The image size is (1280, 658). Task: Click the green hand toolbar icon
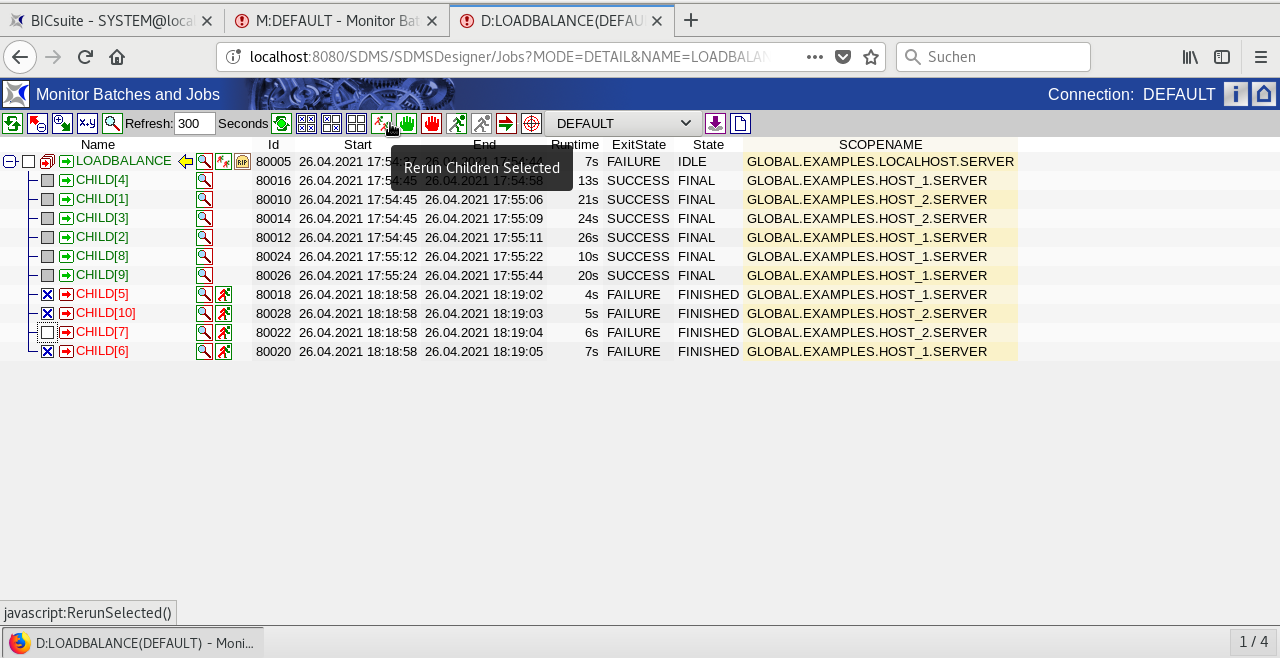click(x=406, y=123)
